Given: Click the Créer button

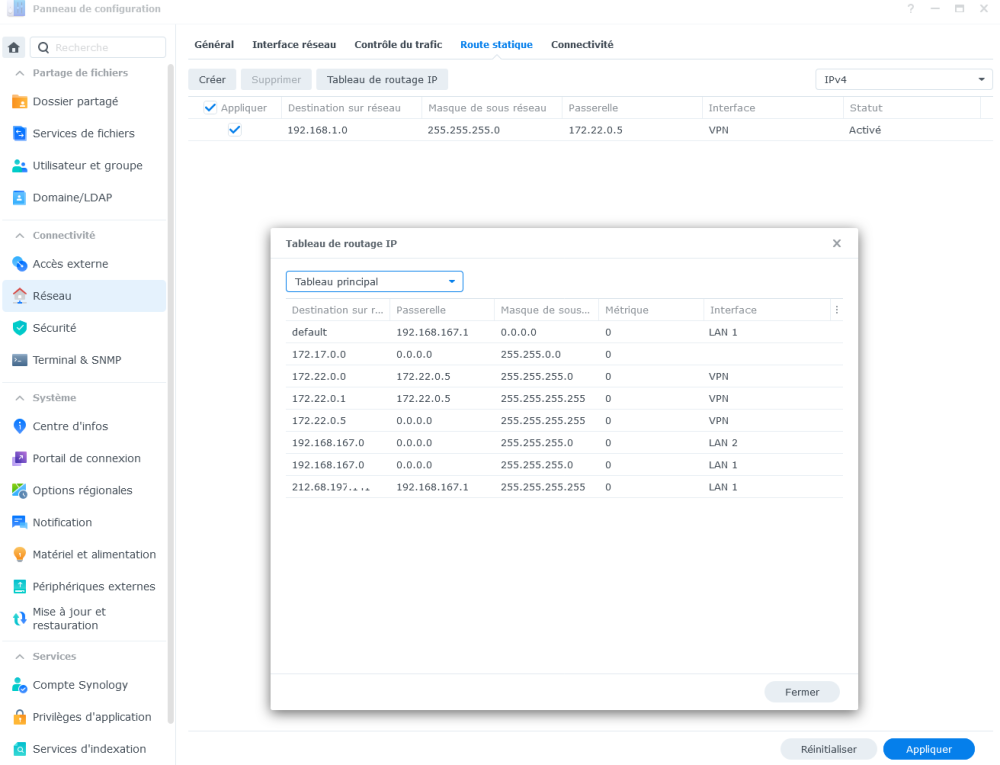Looking at the screenshot, I should pos(212,80).
